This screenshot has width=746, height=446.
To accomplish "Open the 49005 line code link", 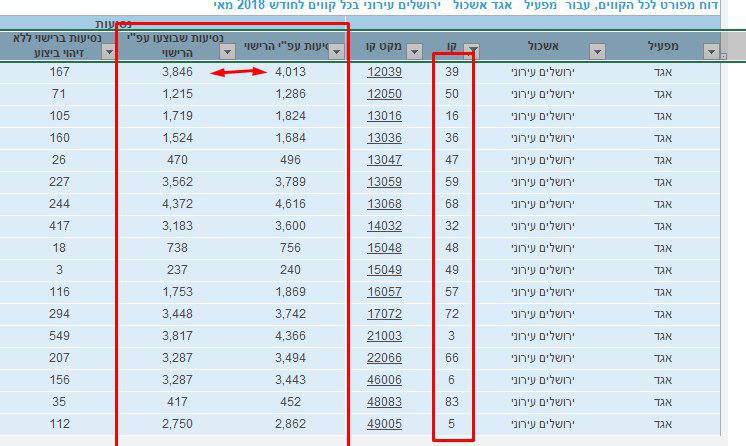I will coord(383,425).
